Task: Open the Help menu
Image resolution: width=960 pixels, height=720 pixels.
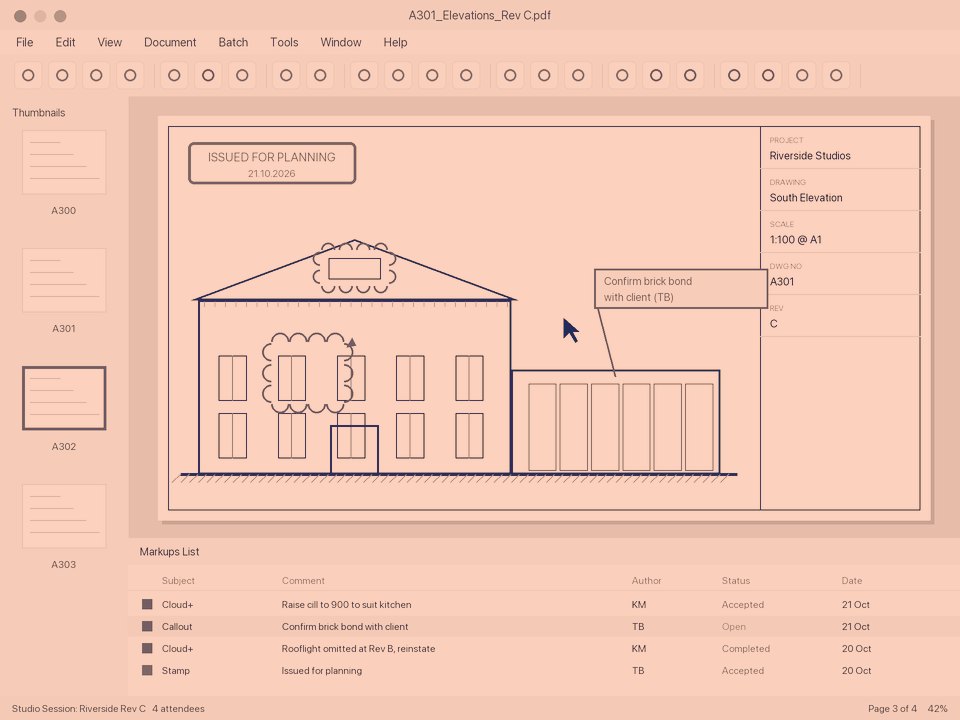Action: [395, 42]
